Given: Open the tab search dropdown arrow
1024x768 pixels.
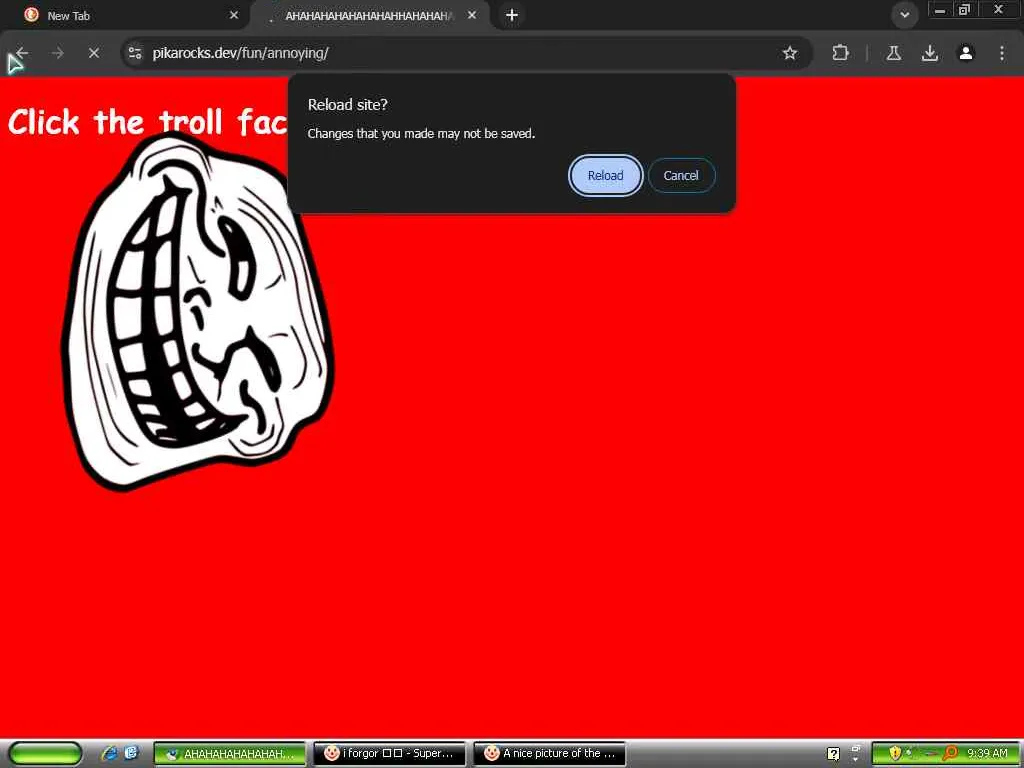Looking at the screenshot, I should pyautogui.click(x=904, y=15).
